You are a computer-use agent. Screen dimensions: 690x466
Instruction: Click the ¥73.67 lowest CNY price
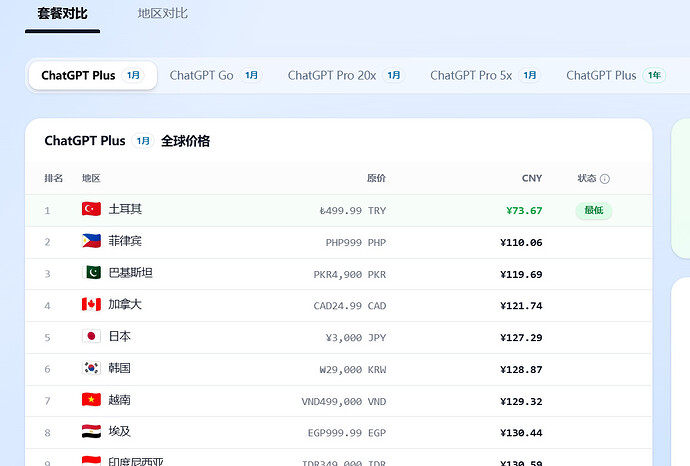click(x=524, y=211)
